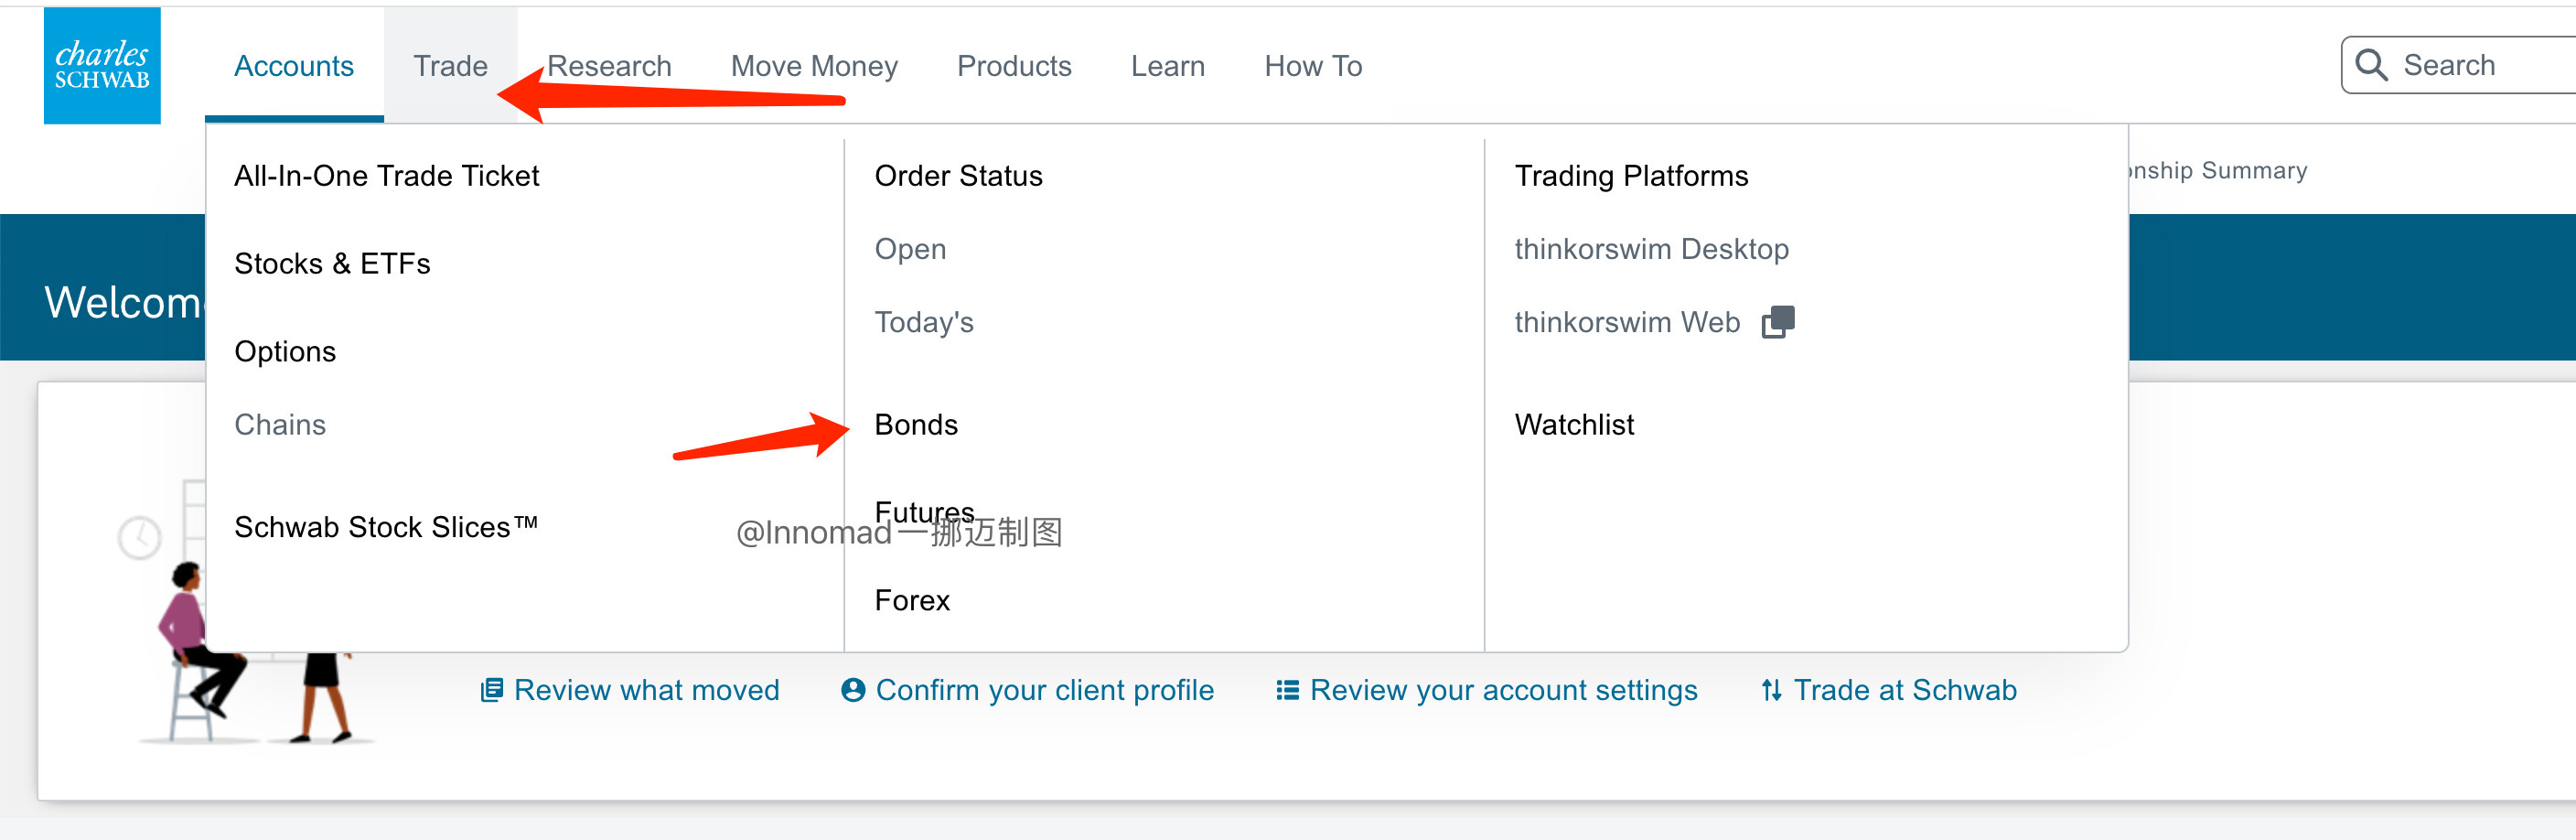Select Futures in Trade menu
This screenshot has height=840, width=2576.
pos(924,512)
